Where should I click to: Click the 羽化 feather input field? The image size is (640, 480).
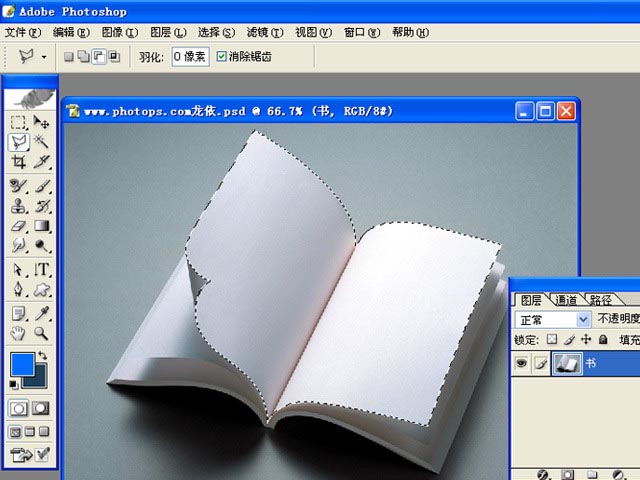(x=189, y=57)
